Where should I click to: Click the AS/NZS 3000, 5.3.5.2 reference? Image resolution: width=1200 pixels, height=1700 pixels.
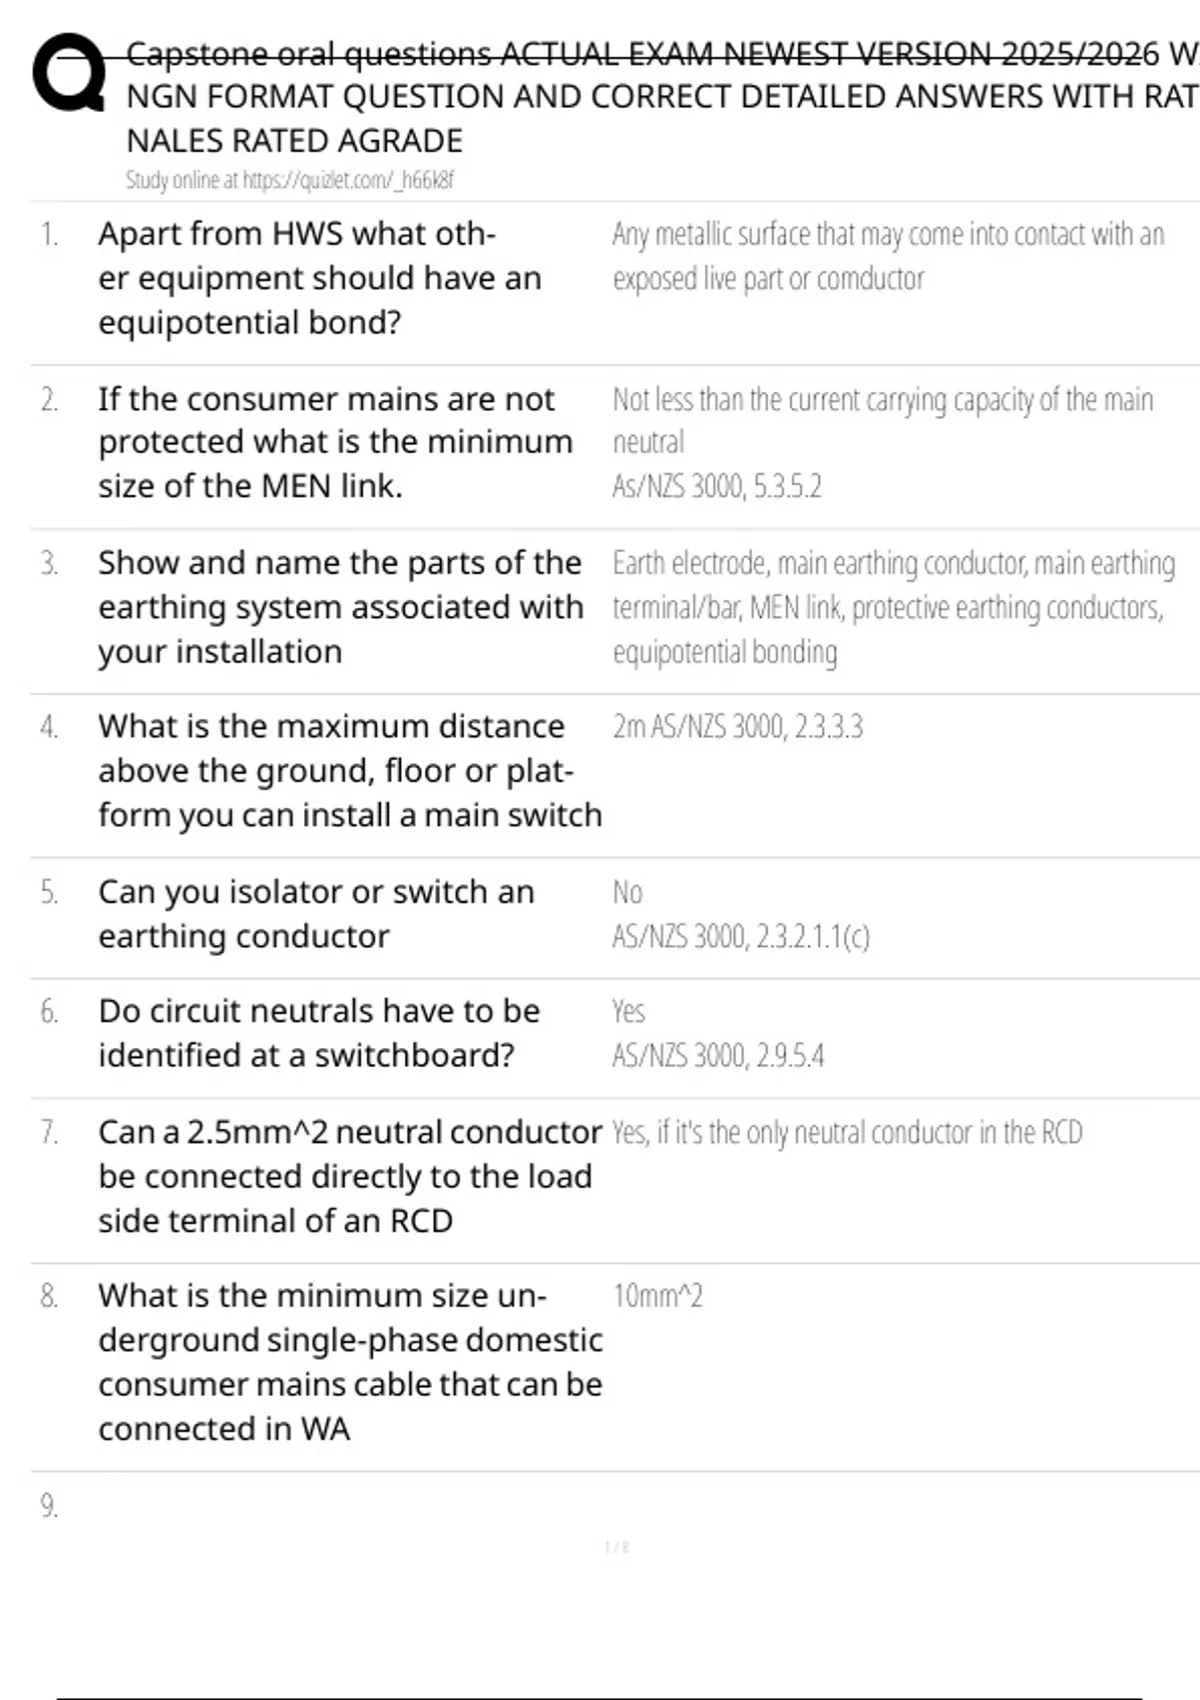tap(716, 487)
